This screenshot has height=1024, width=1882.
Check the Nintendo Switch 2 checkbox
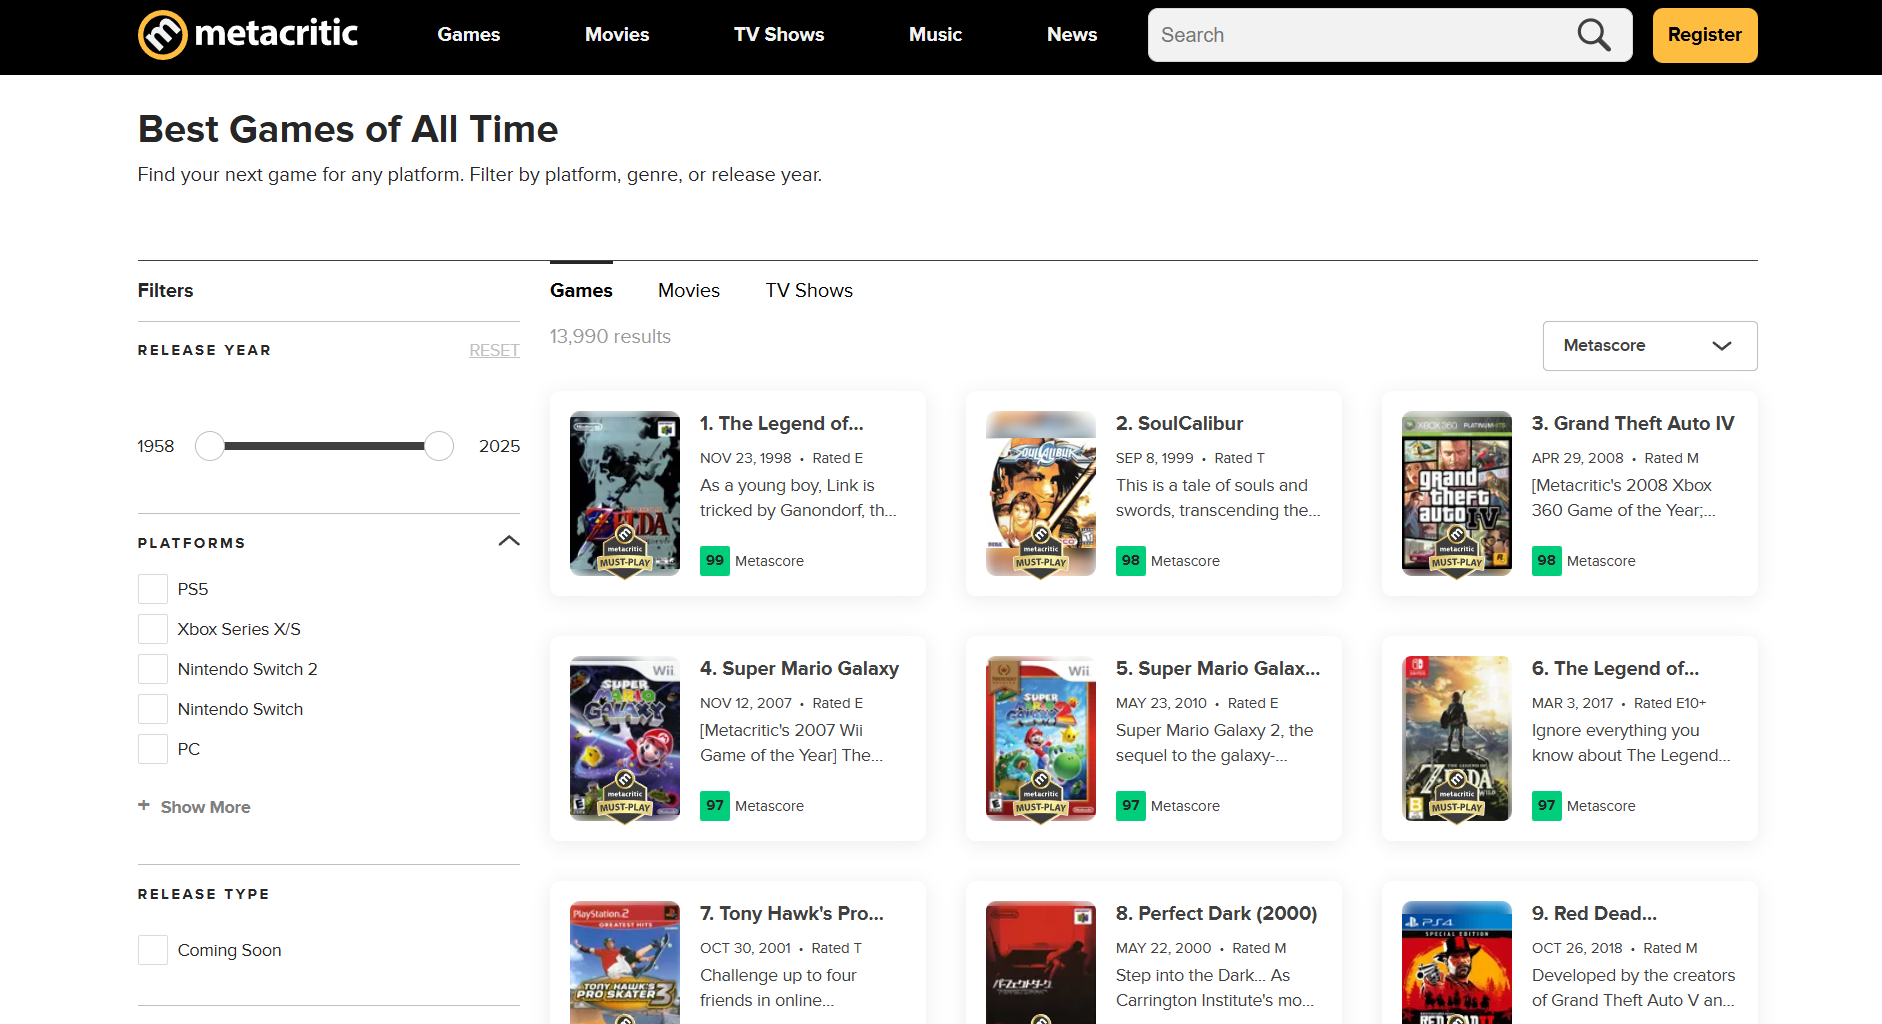pyautogui.click(x=153, y=669)
